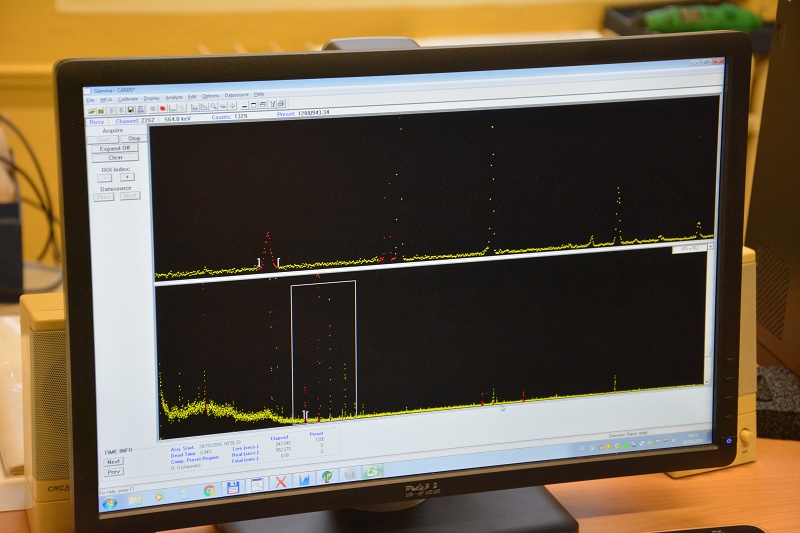800x533 pixels.
Task: Click the right ROI marker on expanded spectrum
Action: [x=278, y=262]
